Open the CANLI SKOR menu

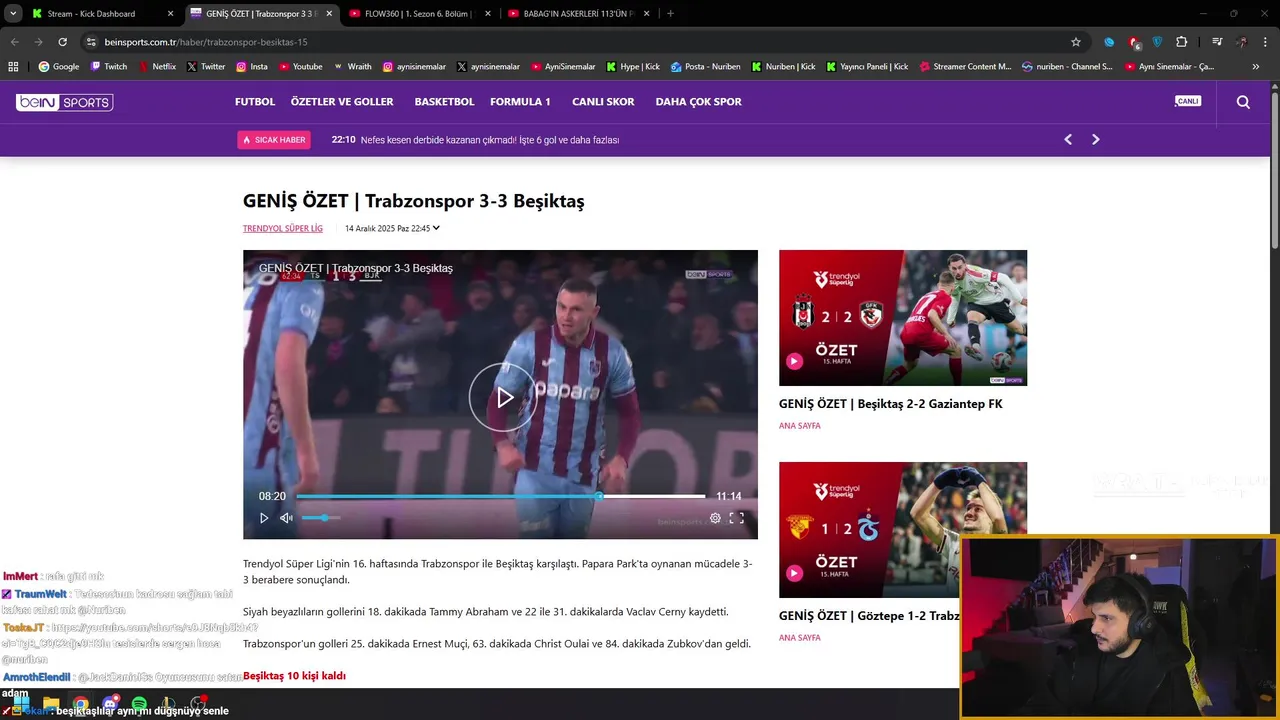[x=603, y=102]
